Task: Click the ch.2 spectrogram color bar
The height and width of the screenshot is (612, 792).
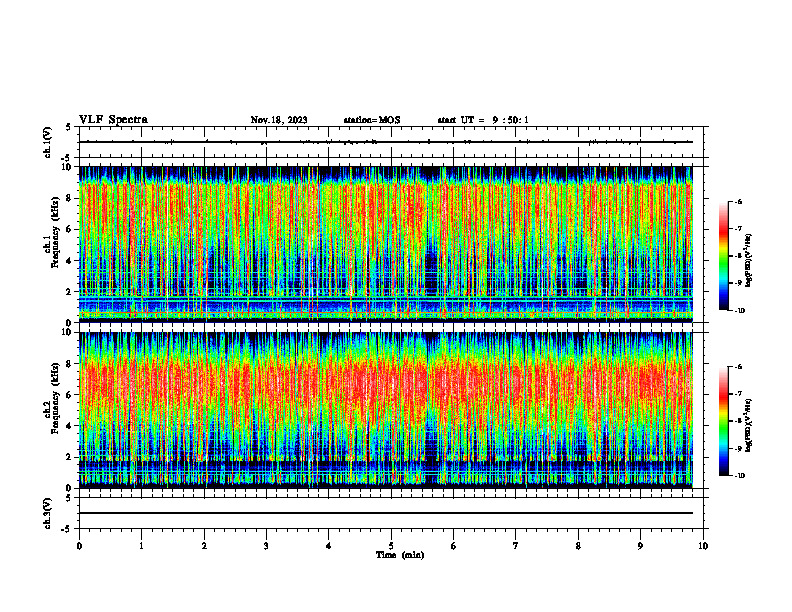Action: pos(723,421)
